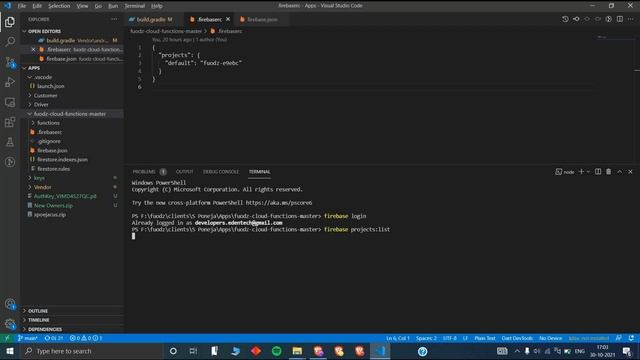640x360 pixels.
Task: Split the terminal panel
Action: click(x=598, y=172)
